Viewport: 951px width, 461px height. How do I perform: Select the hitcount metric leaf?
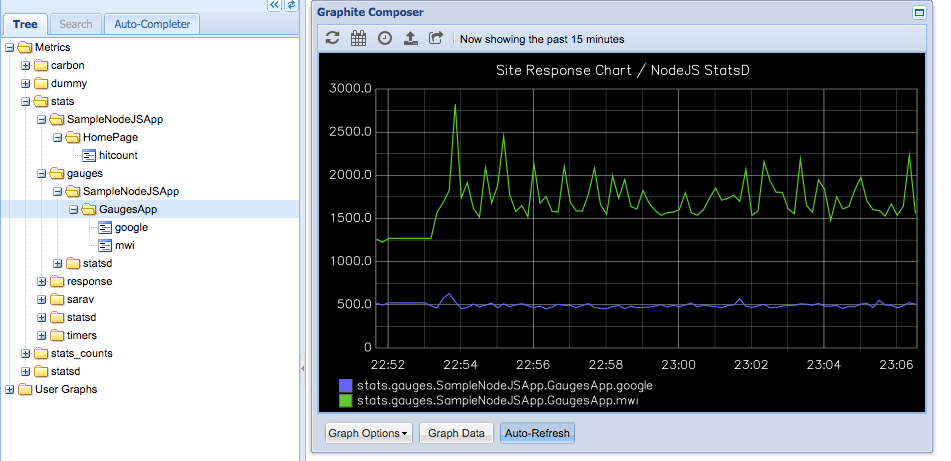tap(118, 155)
